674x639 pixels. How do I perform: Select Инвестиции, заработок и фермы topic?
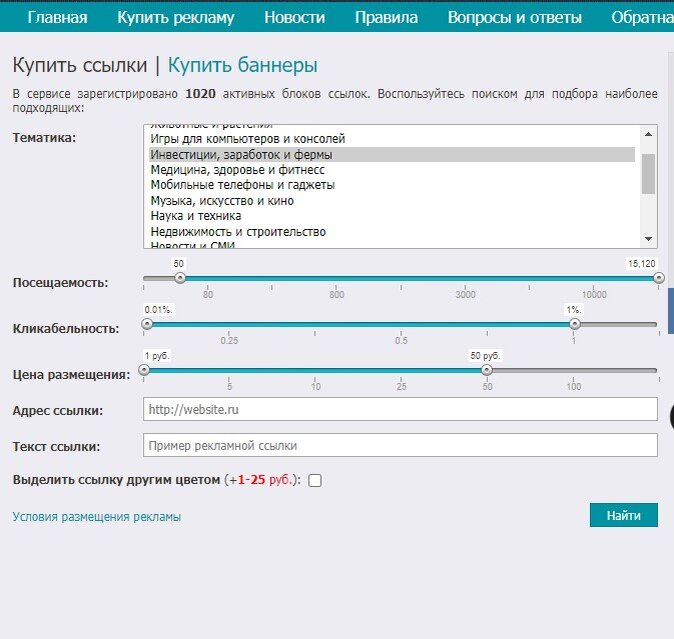coord(392,155)
